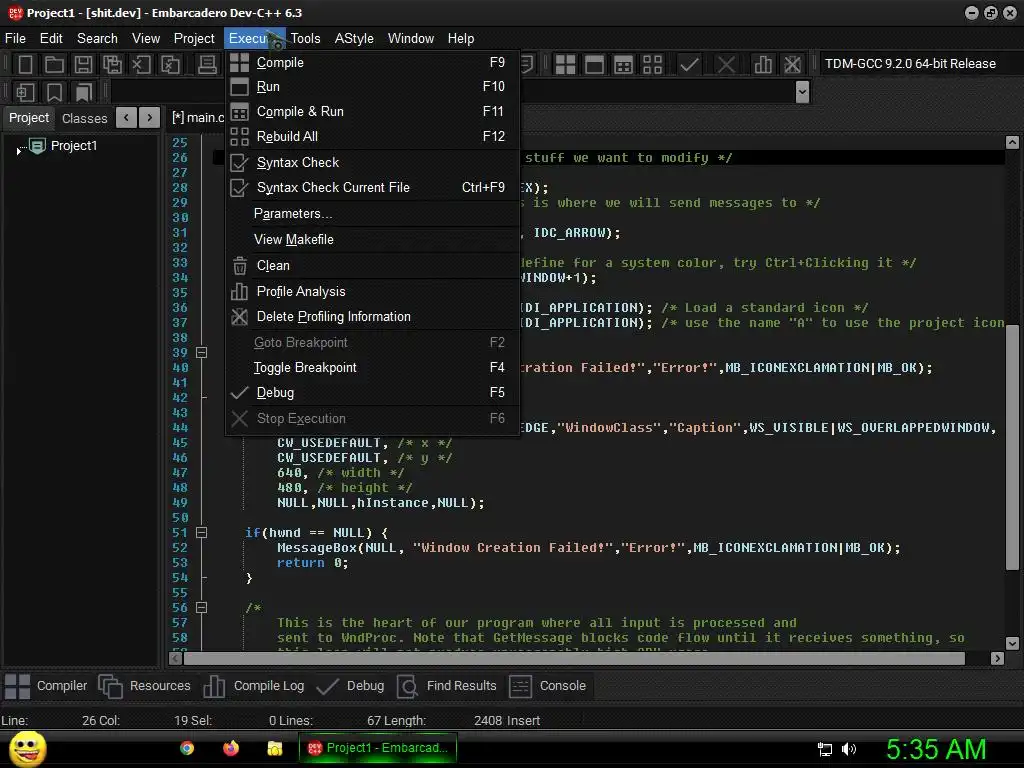Screen dimensions: 1024x768
Task: Collapse the code fold at line 39
Action: (202, 353)
